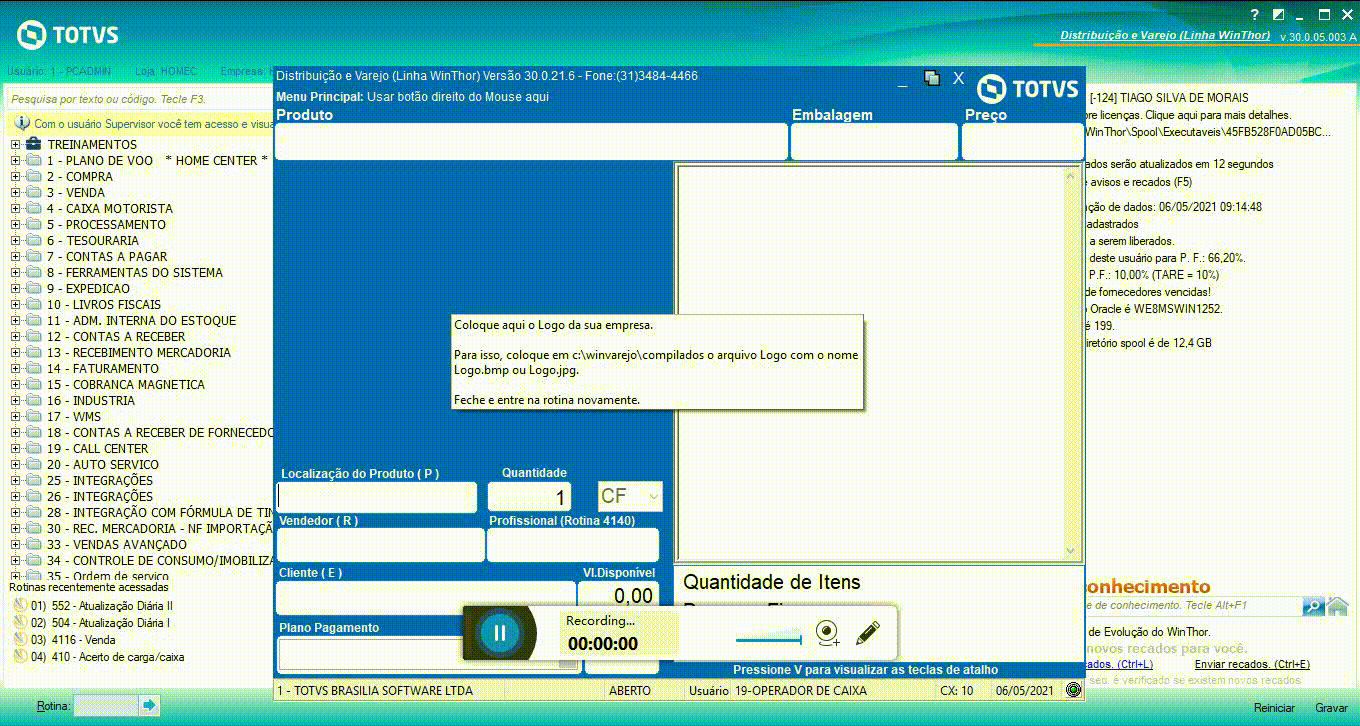The height and width of the screenshot is (726, 1360).
Task: Select 9 - EXPEDICAO in the tree
Action: pos(88,289)
